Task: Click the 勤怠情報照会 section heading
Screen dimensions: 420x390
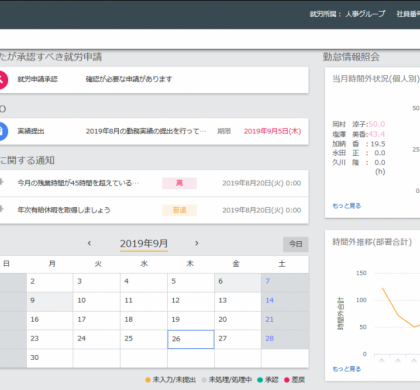Action: pos(351,57)
